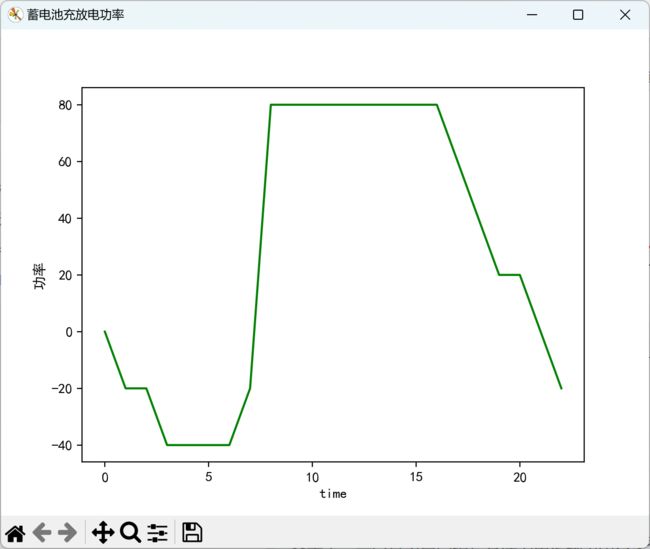Click y-axis tick label −40
650x549 pixels.
62,445
